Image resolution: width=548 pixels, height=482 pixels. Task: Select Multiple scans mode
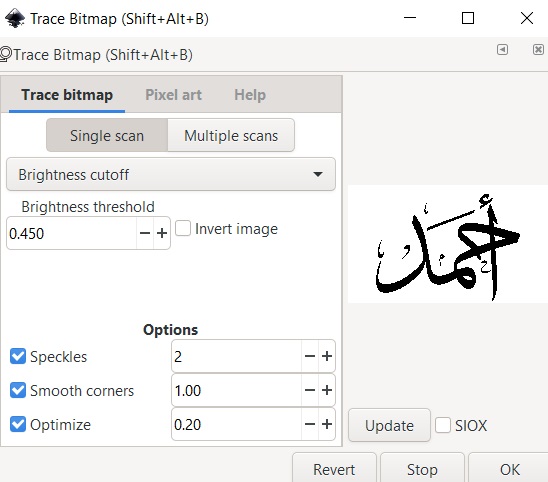[231, 136]
